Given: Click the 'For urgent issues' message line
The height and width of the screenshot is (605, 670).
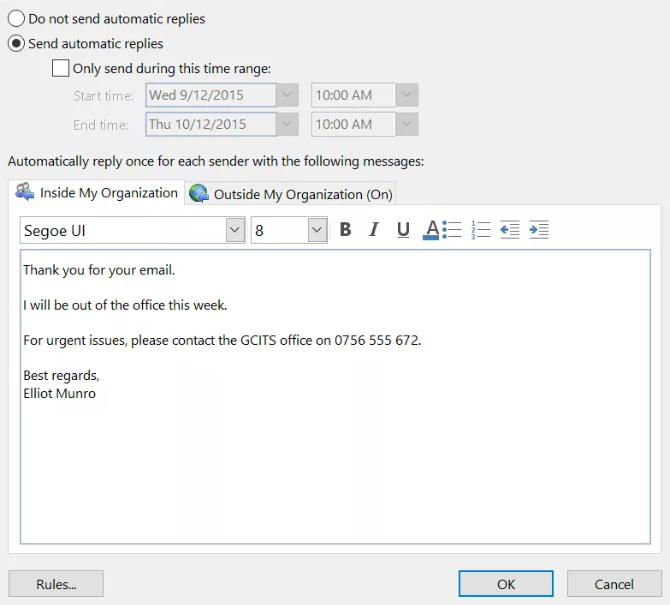Looking at the screenshot, I should 222,341.
